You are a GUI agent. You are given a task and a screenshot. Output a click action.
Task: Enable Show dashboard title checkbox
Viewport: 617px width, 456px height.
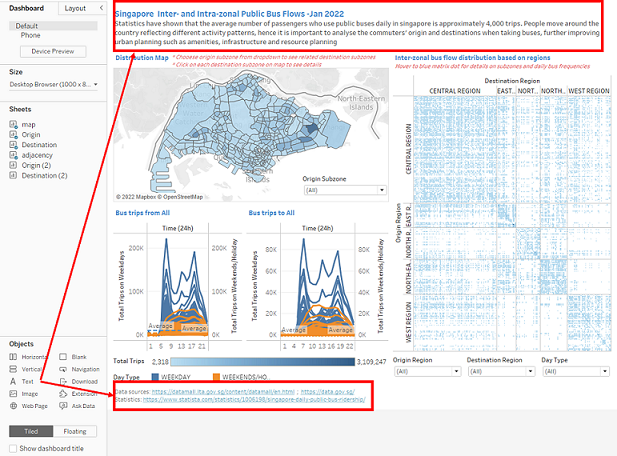click(x=13, y=448)
